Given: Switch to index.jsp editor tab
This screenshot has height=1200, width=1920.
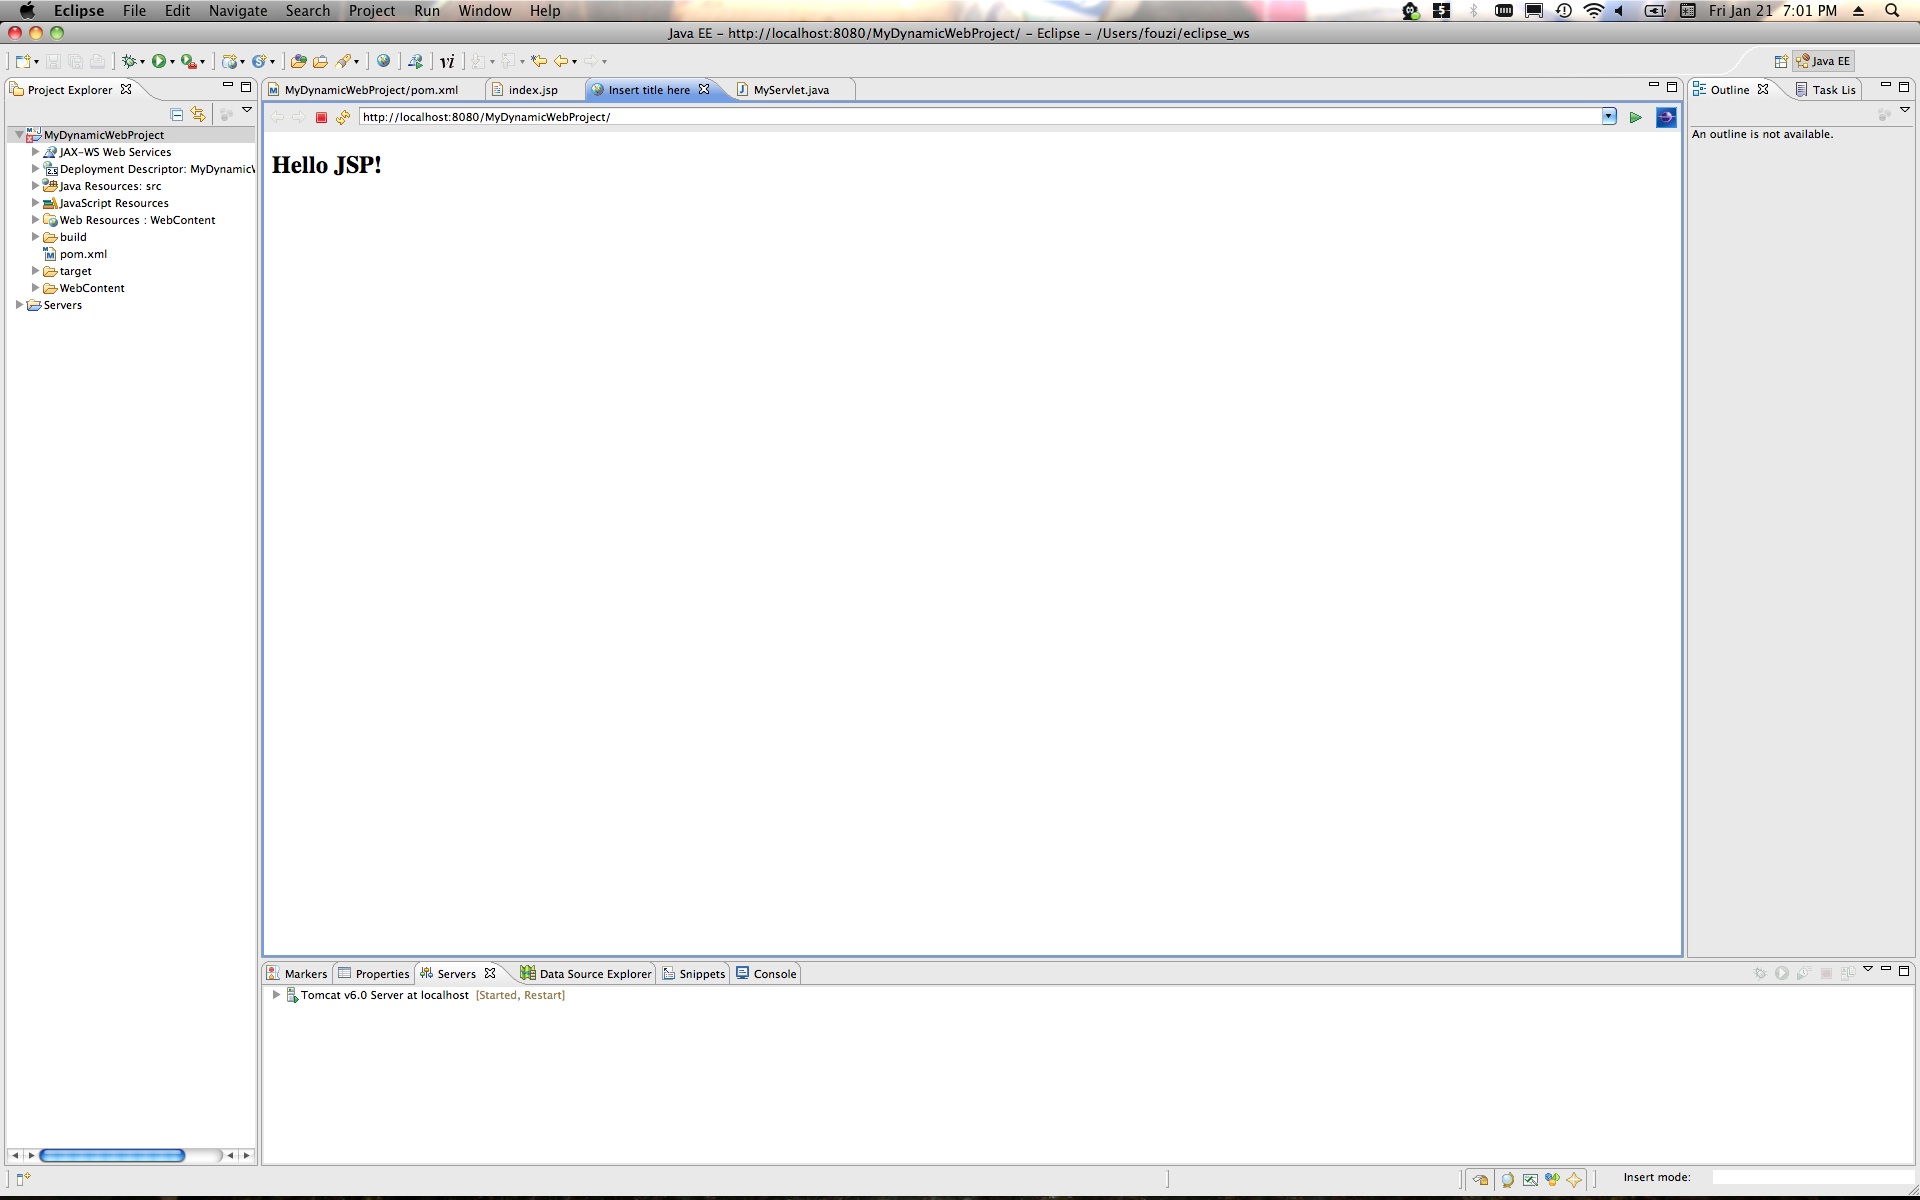Looking at the screenshot, I should 533,90.
